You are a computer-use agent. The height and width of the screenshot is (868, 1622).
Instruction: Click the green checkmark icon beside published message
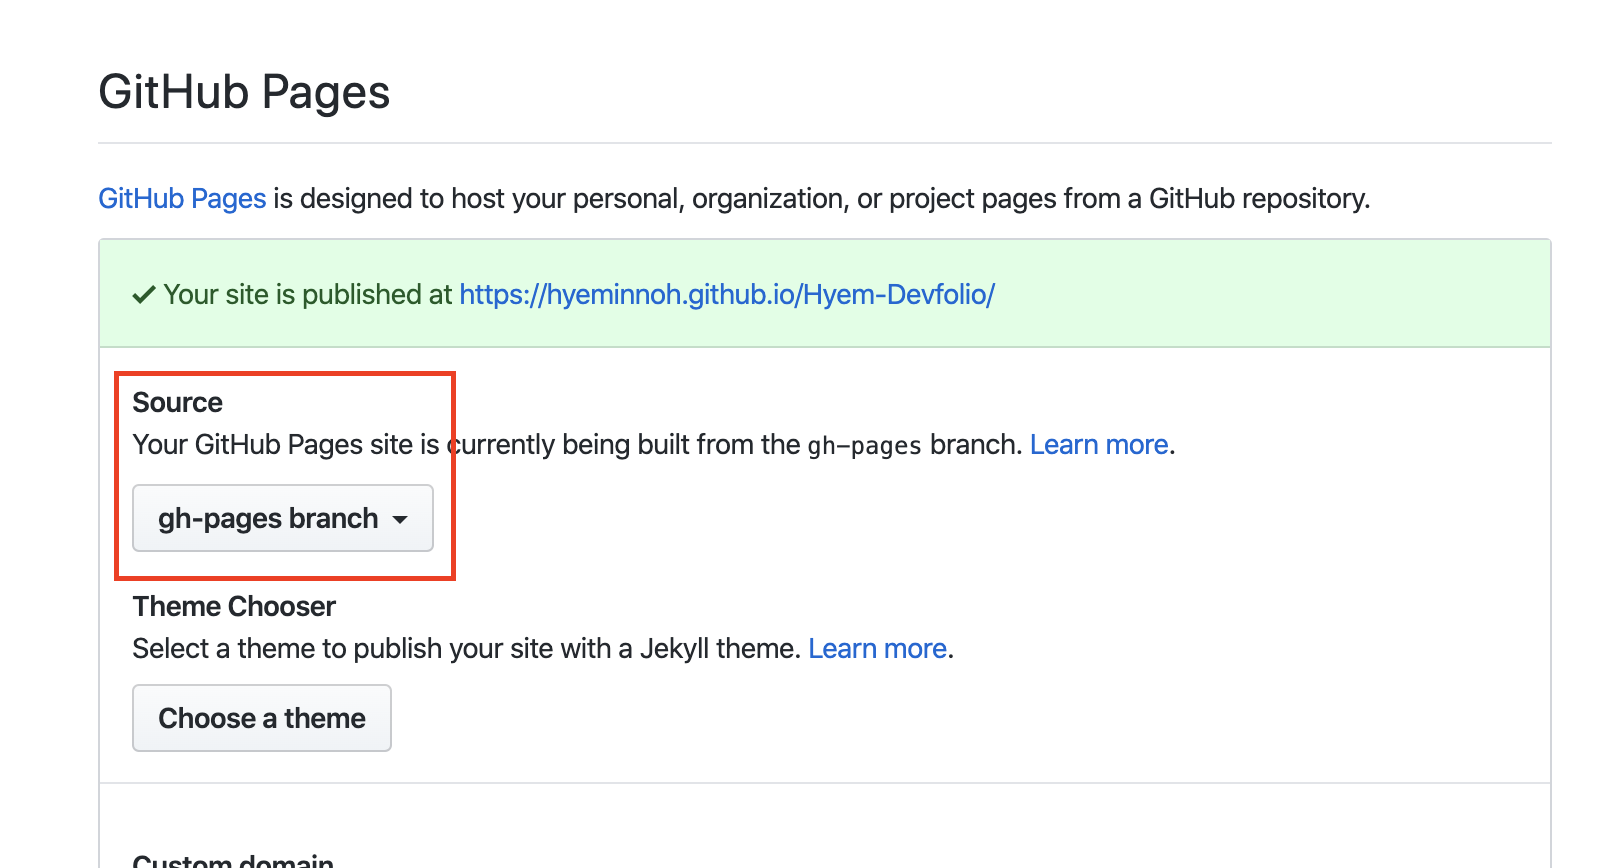point(144,295)
